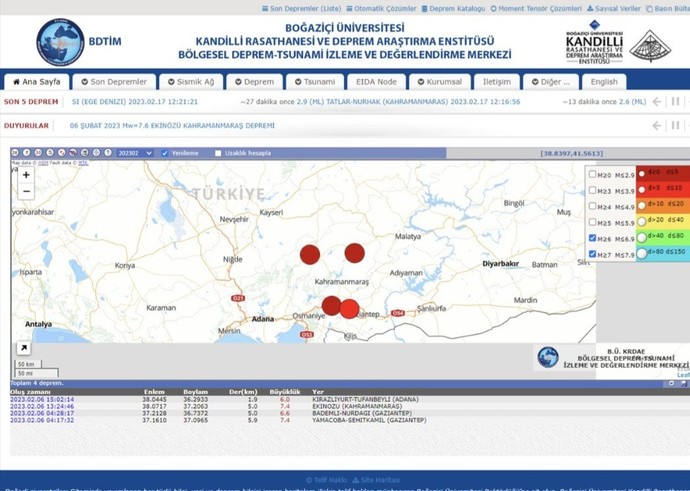Click the previous arrow in DUYURULAR ticker
This screenshot has width=690, height=491.
click(657, 126)
